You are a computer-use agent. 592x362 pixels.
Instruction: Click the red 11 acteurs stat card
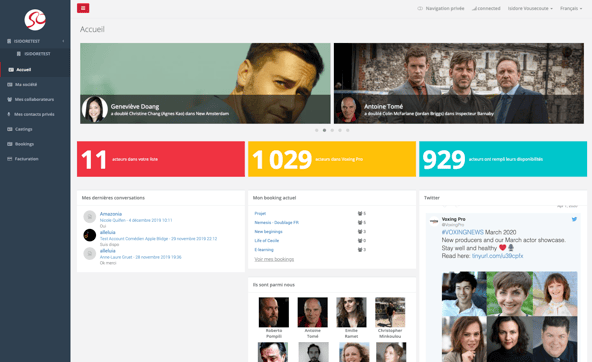click(161, 159)
